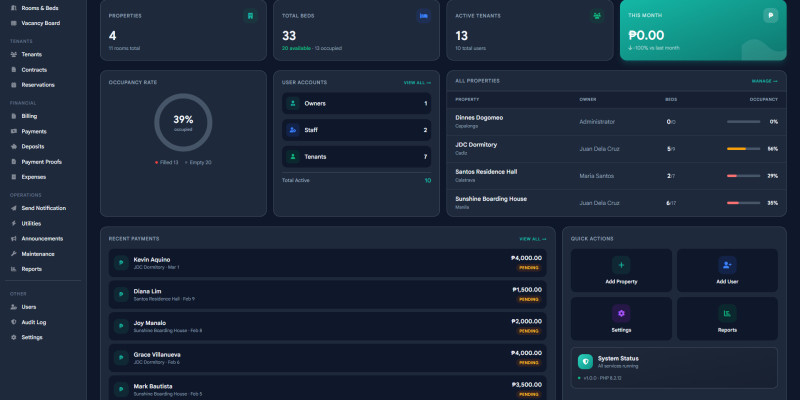The width and height of the screenshot is (800, 400).
Task: Click the Active Tenants people icon
Action: pyautogui.click(x=596, y=16)
